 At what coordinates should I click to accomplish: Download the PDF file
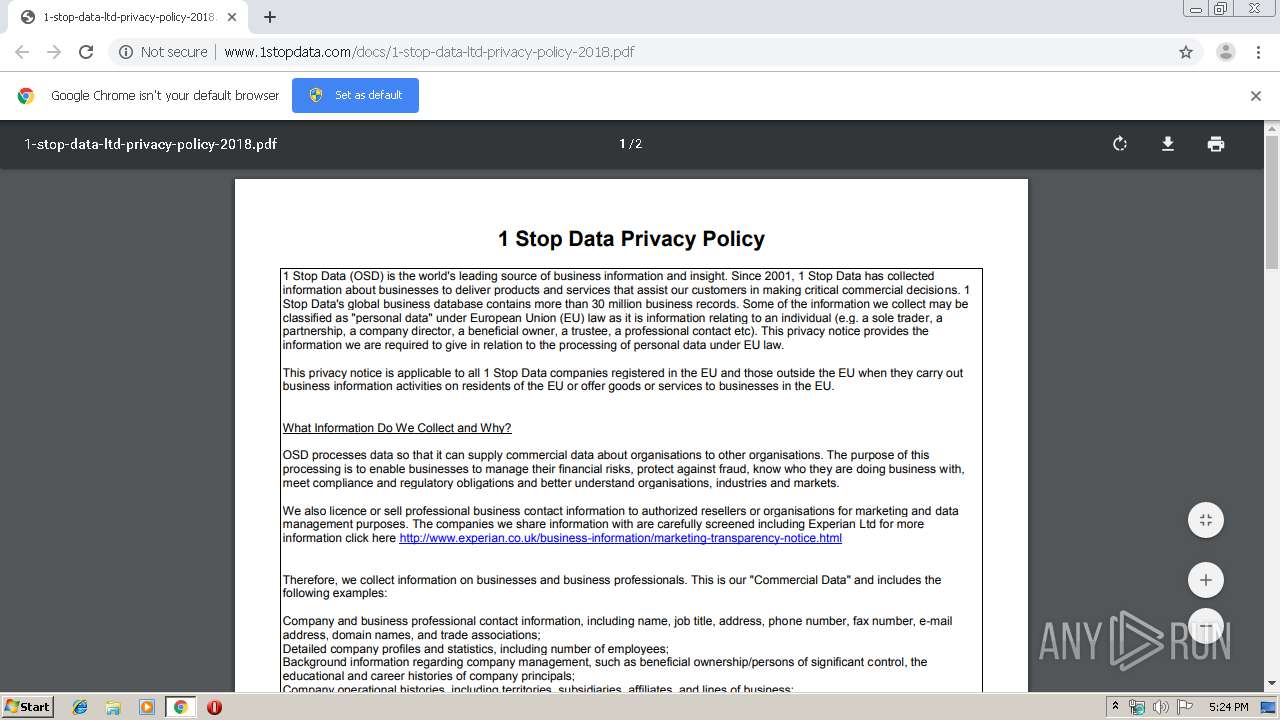(x=1167, y=144)
